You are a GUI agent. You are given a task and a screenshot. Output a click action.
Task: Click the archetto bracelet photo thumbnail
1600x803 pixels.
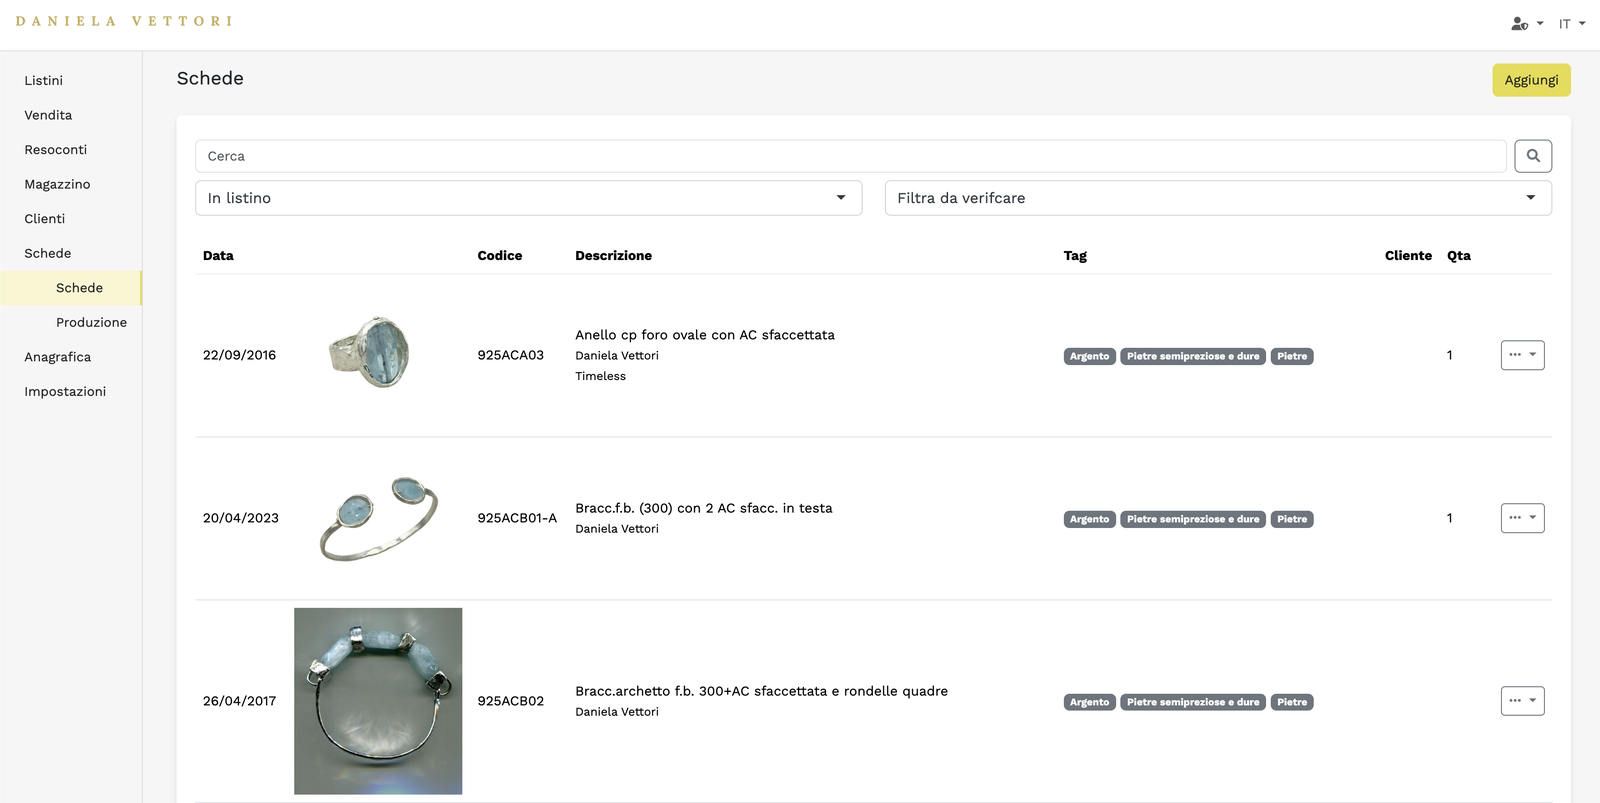(x=378, y=700)
